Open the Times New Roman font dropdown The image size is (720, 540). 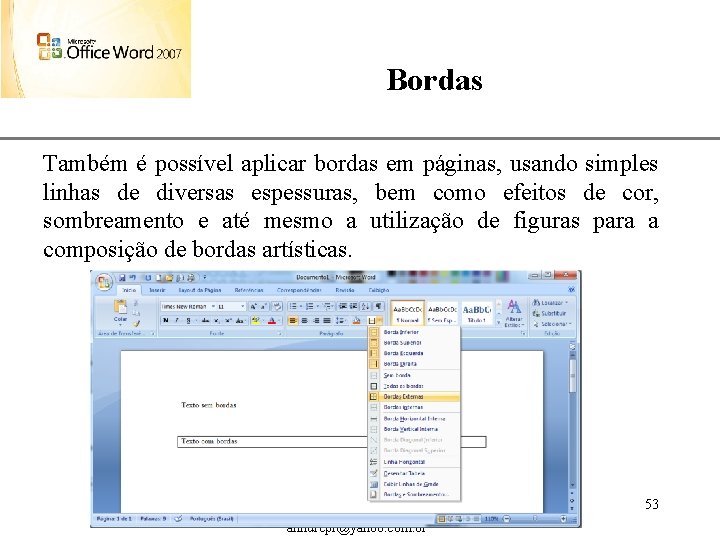pos(214,307)
